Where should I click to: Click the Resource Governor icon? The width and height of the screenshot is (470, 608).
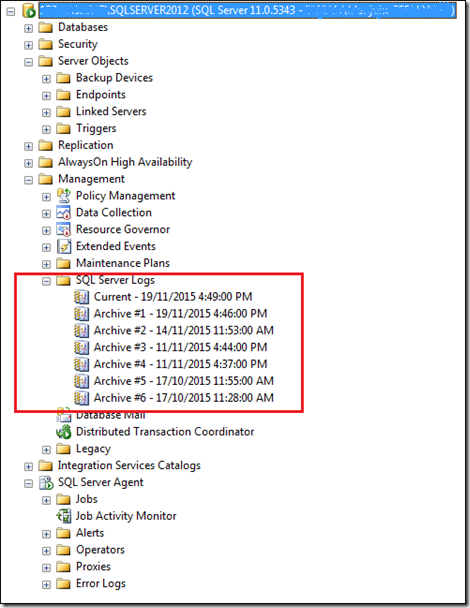[64, 230]
